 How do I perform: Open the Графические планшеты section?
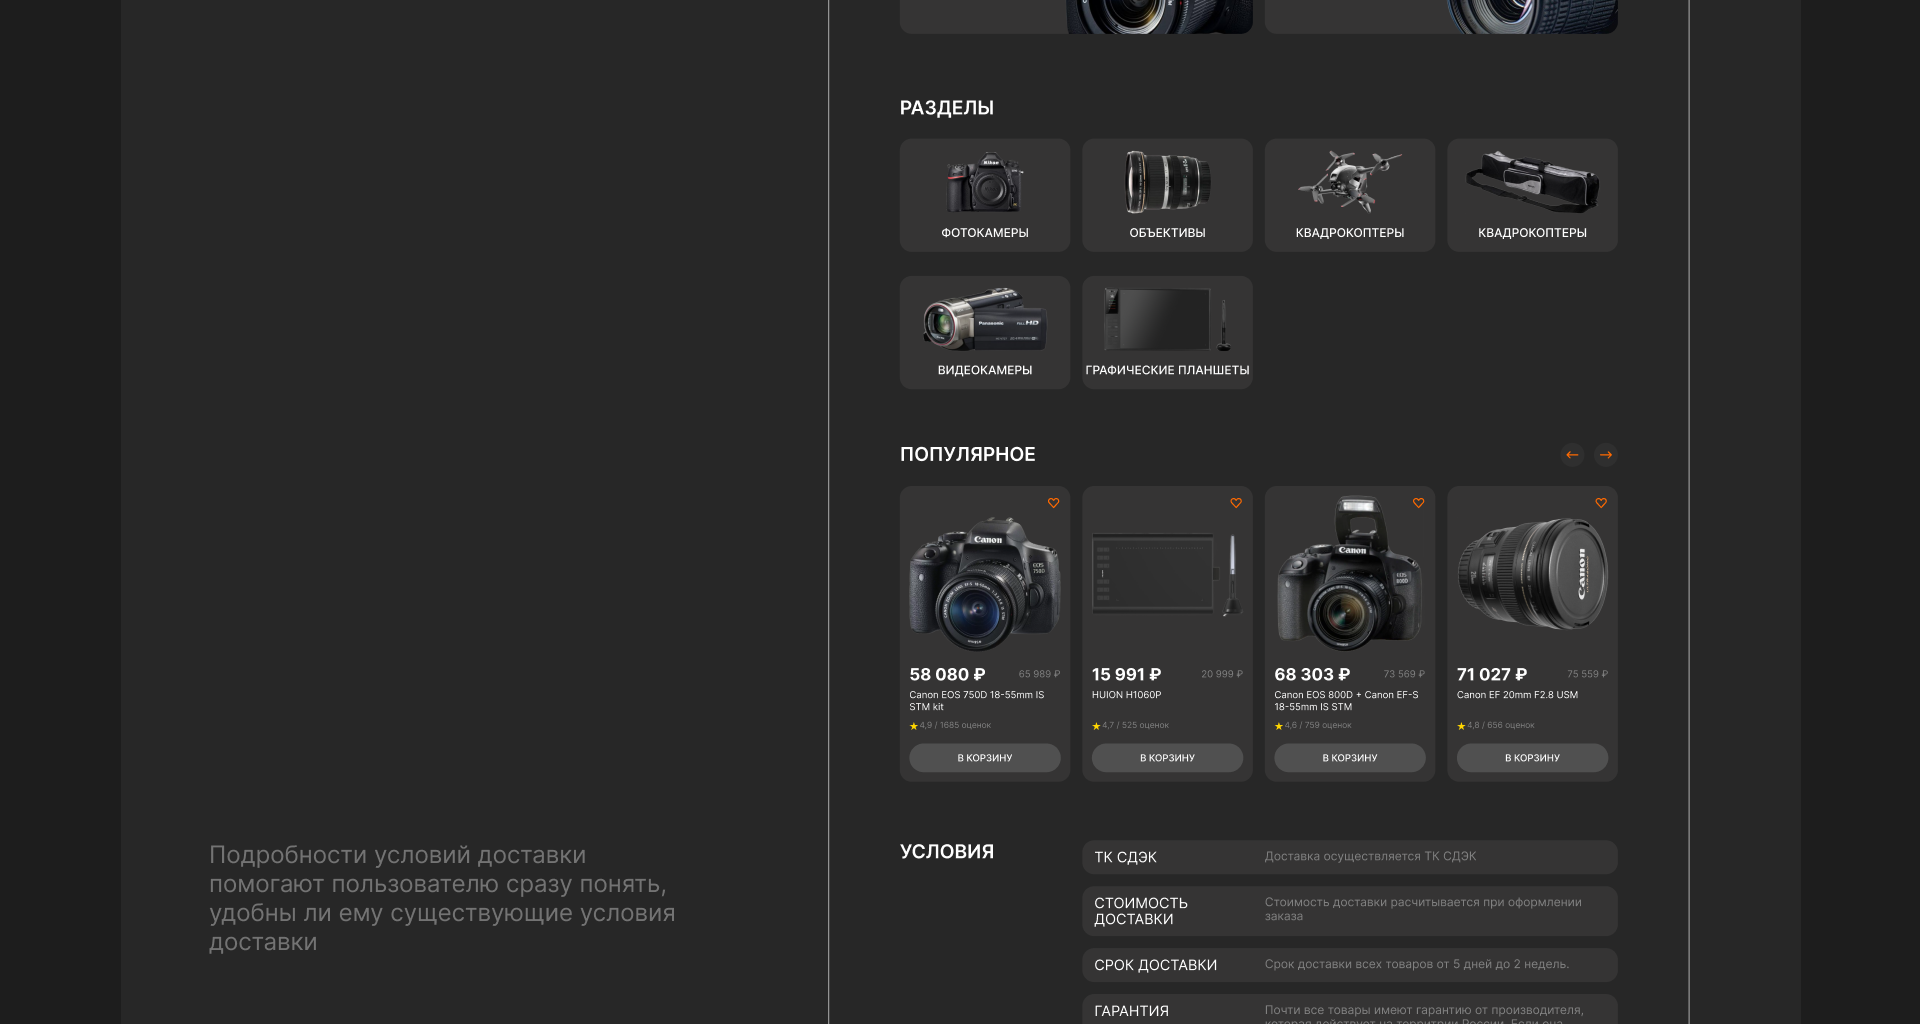[1167, 332]
